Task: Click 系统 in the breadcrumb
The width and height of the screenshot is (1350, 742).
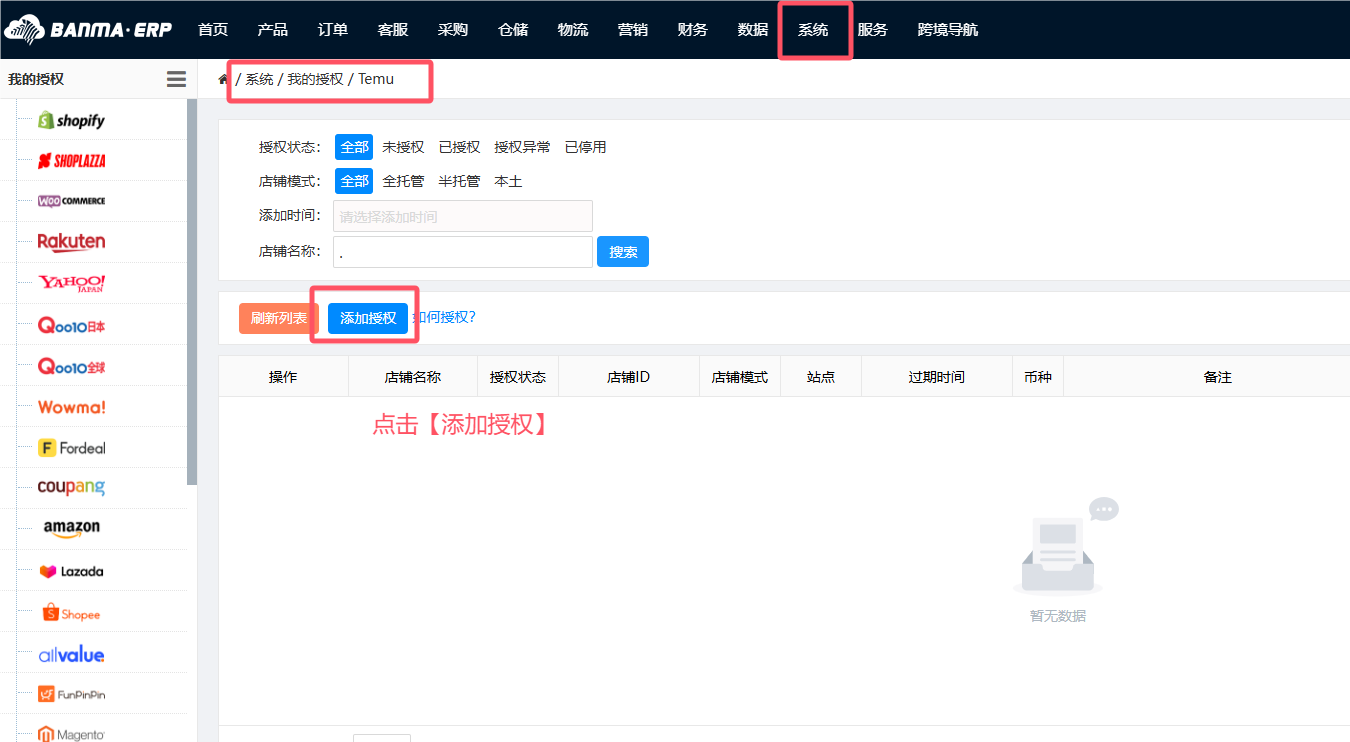Action: (x=260, y=79)
